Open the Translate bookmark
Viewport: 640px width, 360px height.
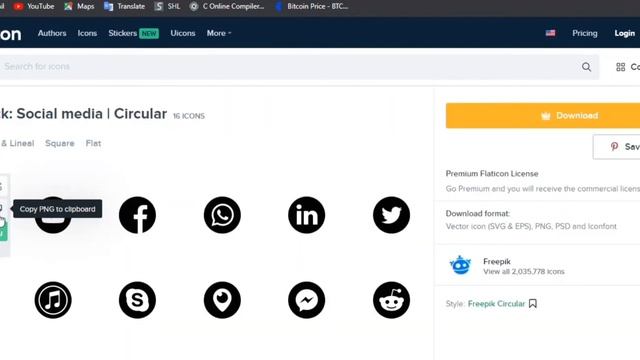[124, 6]
